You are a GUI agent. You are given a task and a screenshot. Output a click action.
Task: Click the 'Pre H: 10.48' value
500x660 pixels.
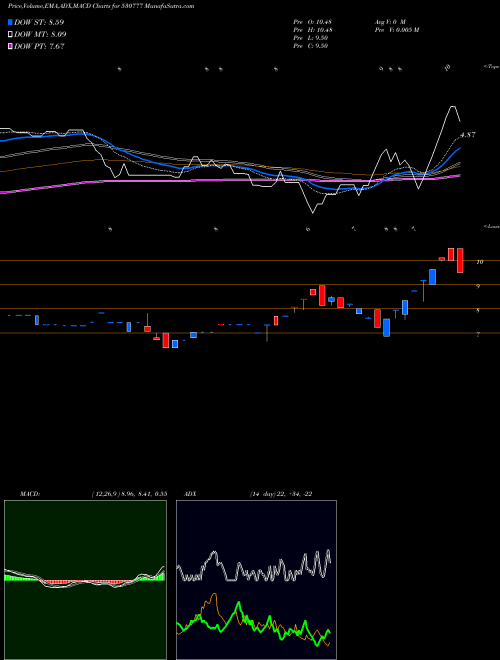(314, 30)
